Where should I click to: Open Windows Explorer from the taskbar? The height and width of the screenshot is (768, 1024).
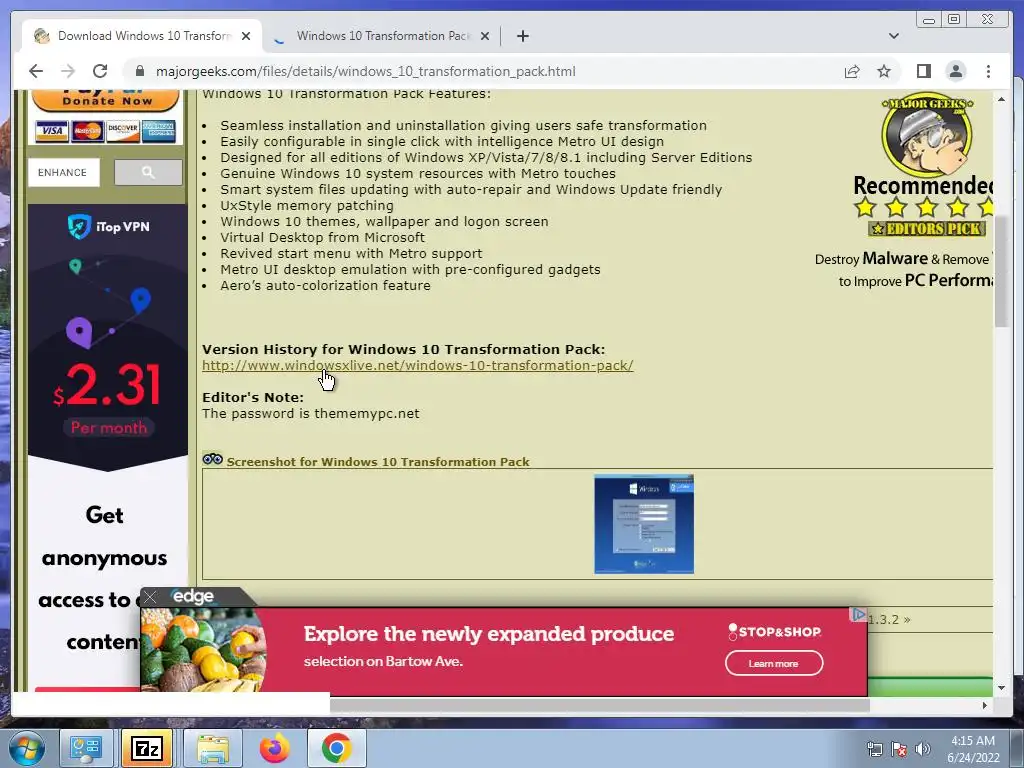pos(213,748)
